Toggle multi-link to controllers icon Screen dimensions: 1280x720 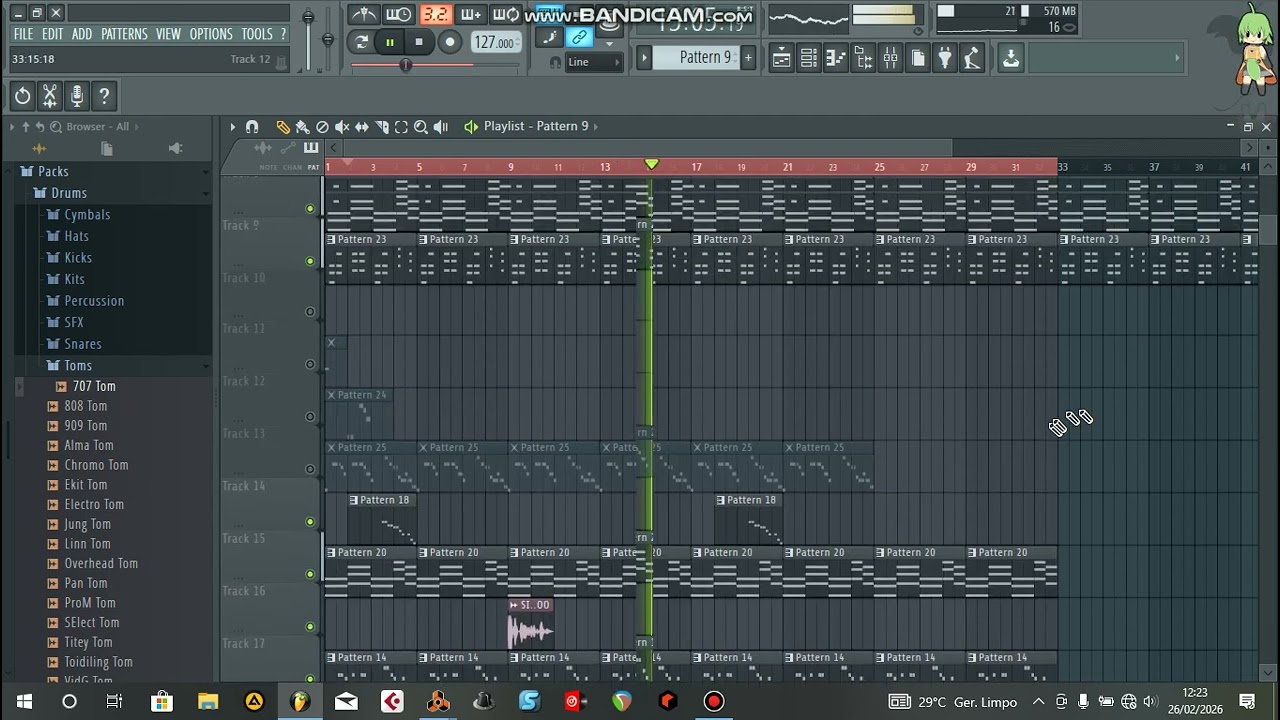pos(579,38)
